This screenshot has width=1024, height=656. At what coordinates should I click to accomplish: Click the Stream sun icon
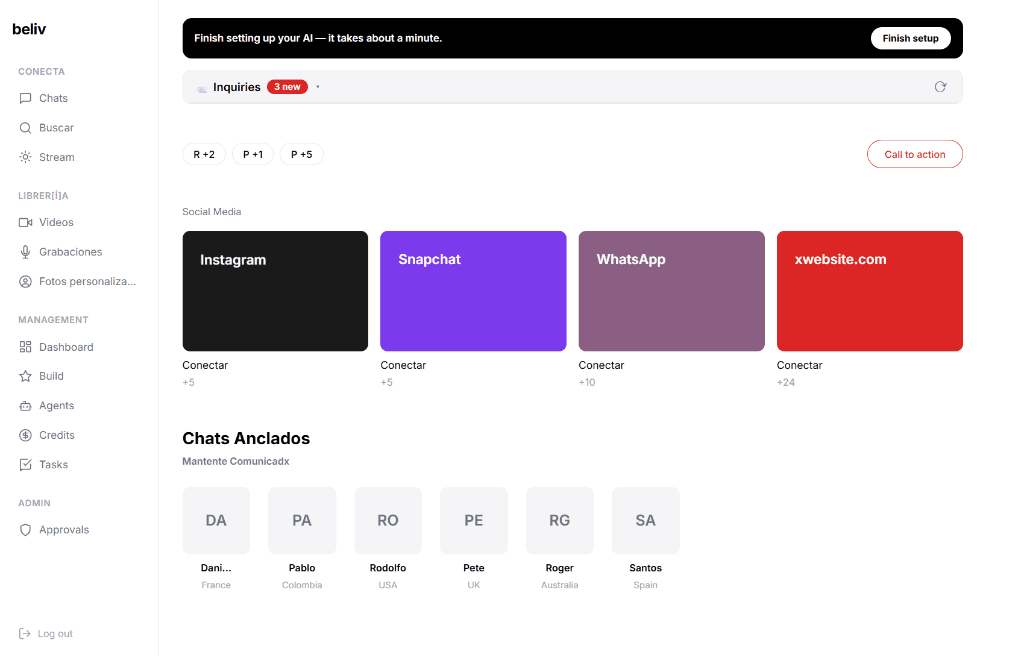[x=25, y=157]
